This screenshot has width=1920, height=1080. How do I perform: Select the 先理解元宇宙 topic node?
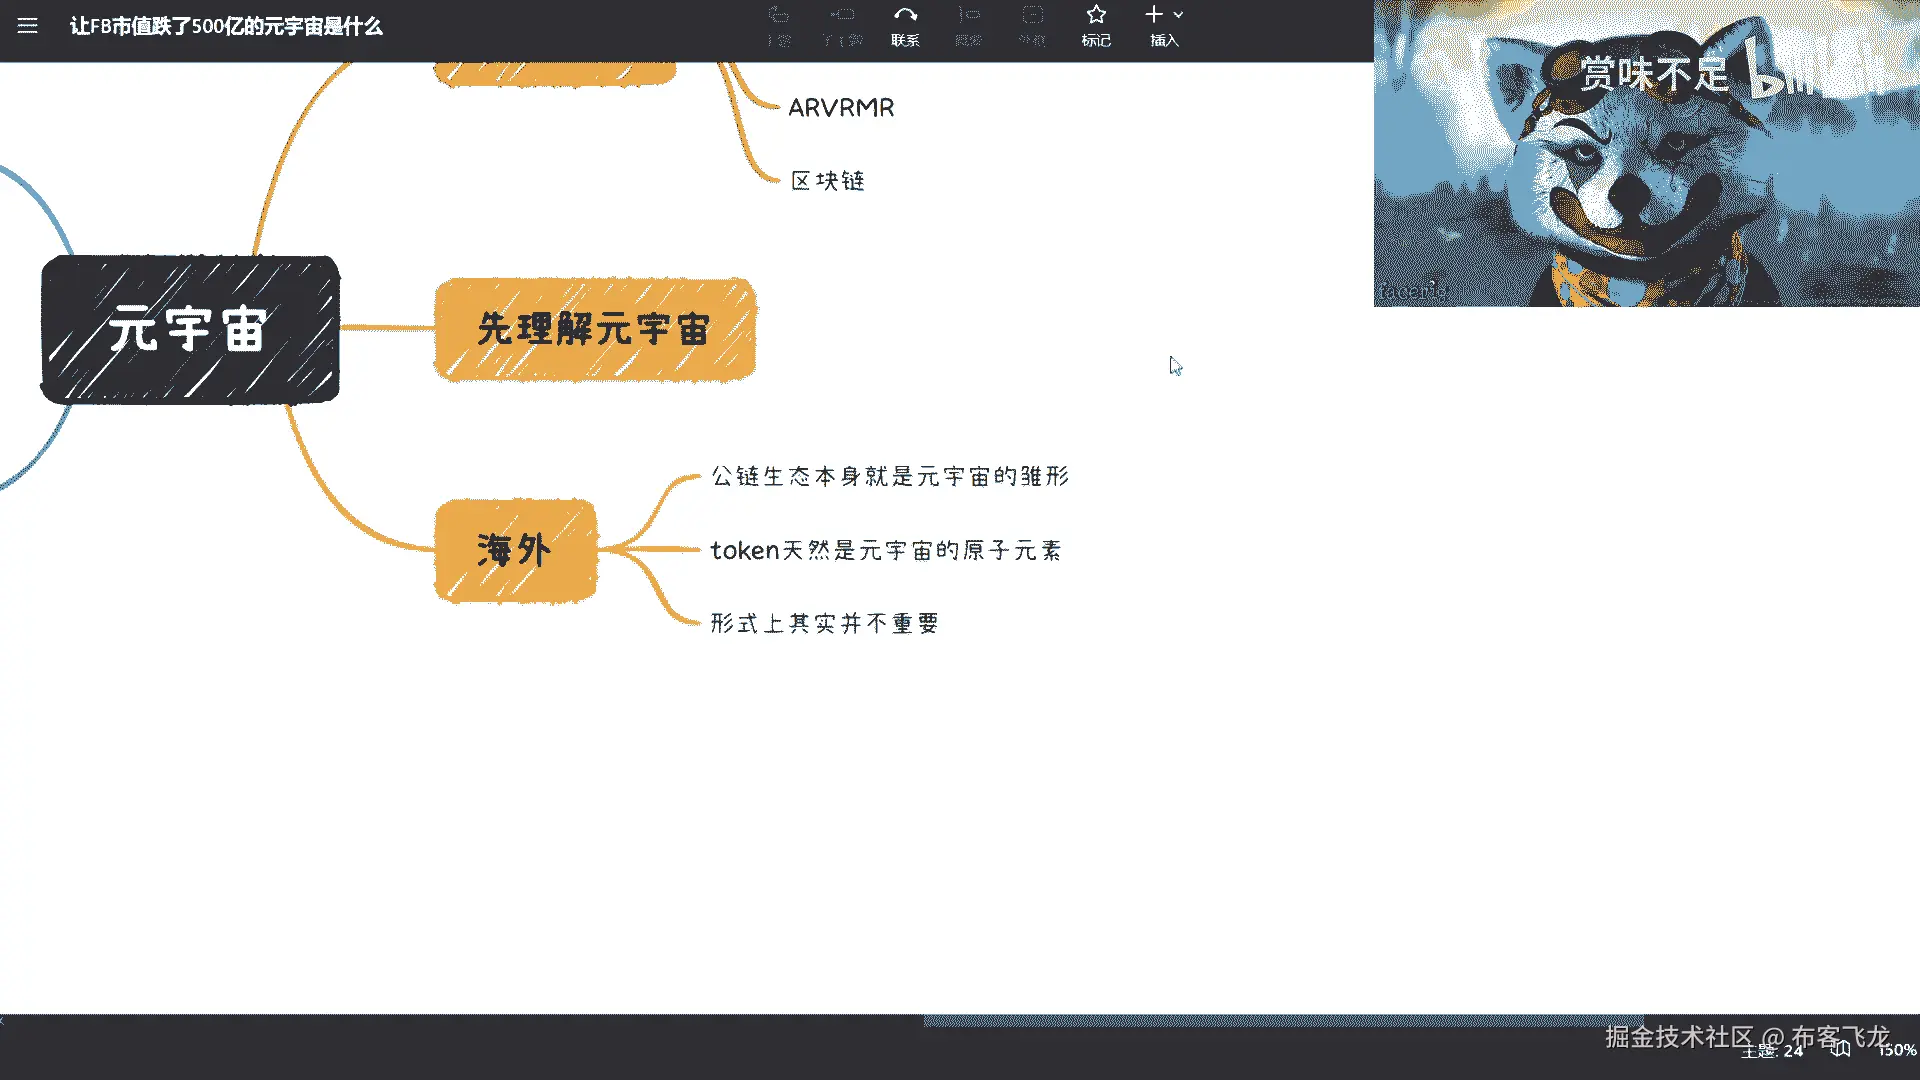pyautogui.click(x=594, y=330)
